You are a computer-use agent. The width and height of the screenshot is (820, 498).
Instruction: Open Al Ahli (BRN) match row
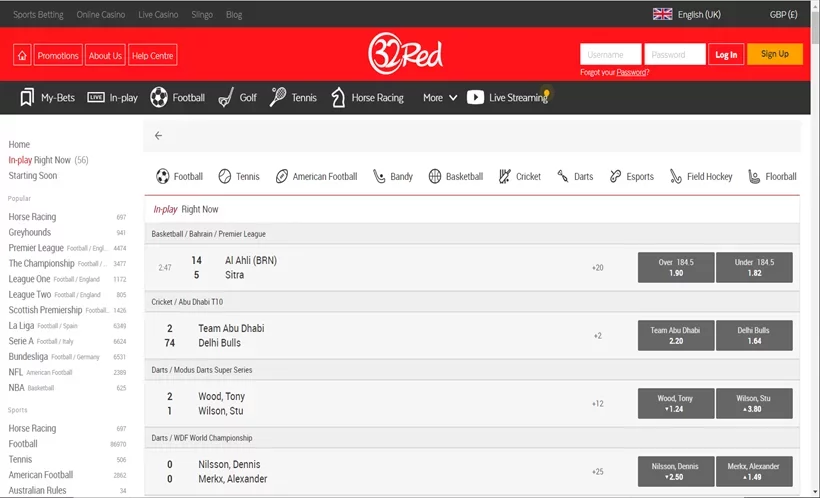click(472, 267)
